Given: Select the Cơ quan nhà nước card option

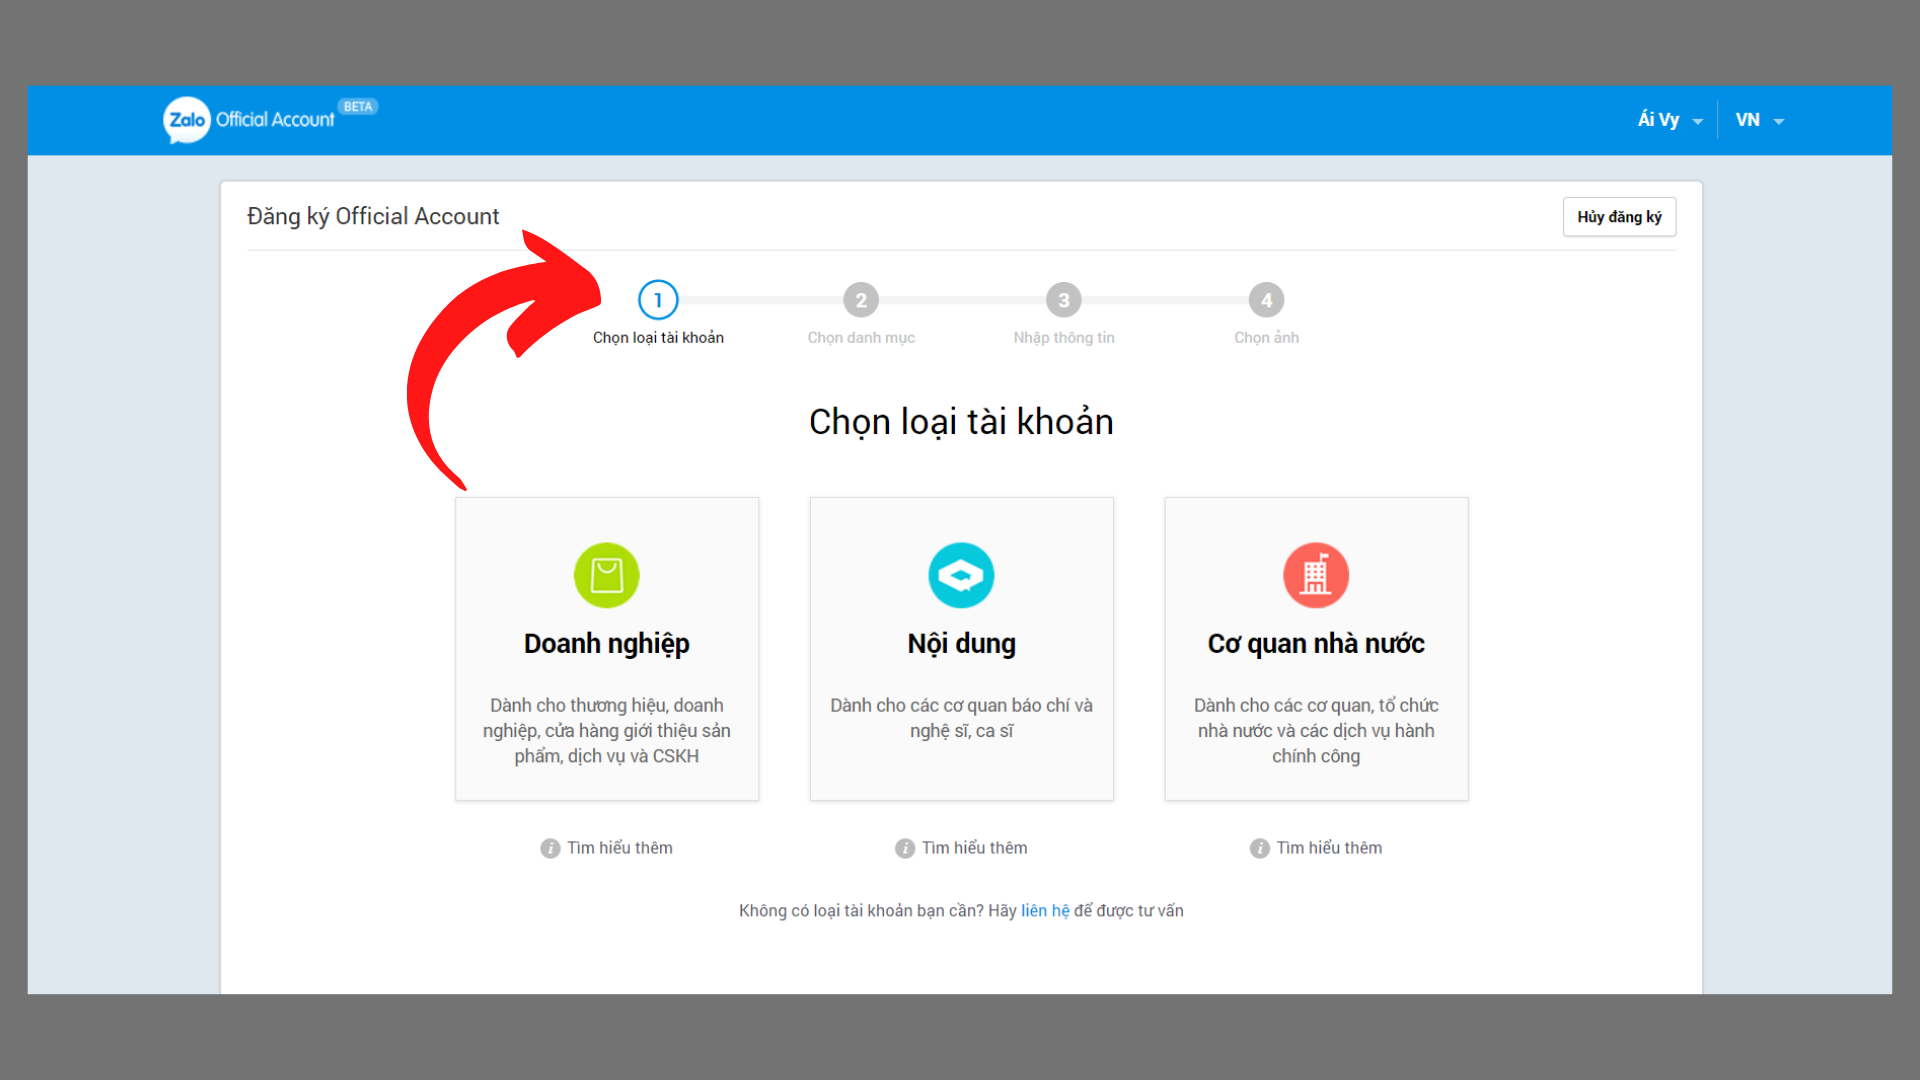Looking at the screenshot, I should [x=1313, y=646].
